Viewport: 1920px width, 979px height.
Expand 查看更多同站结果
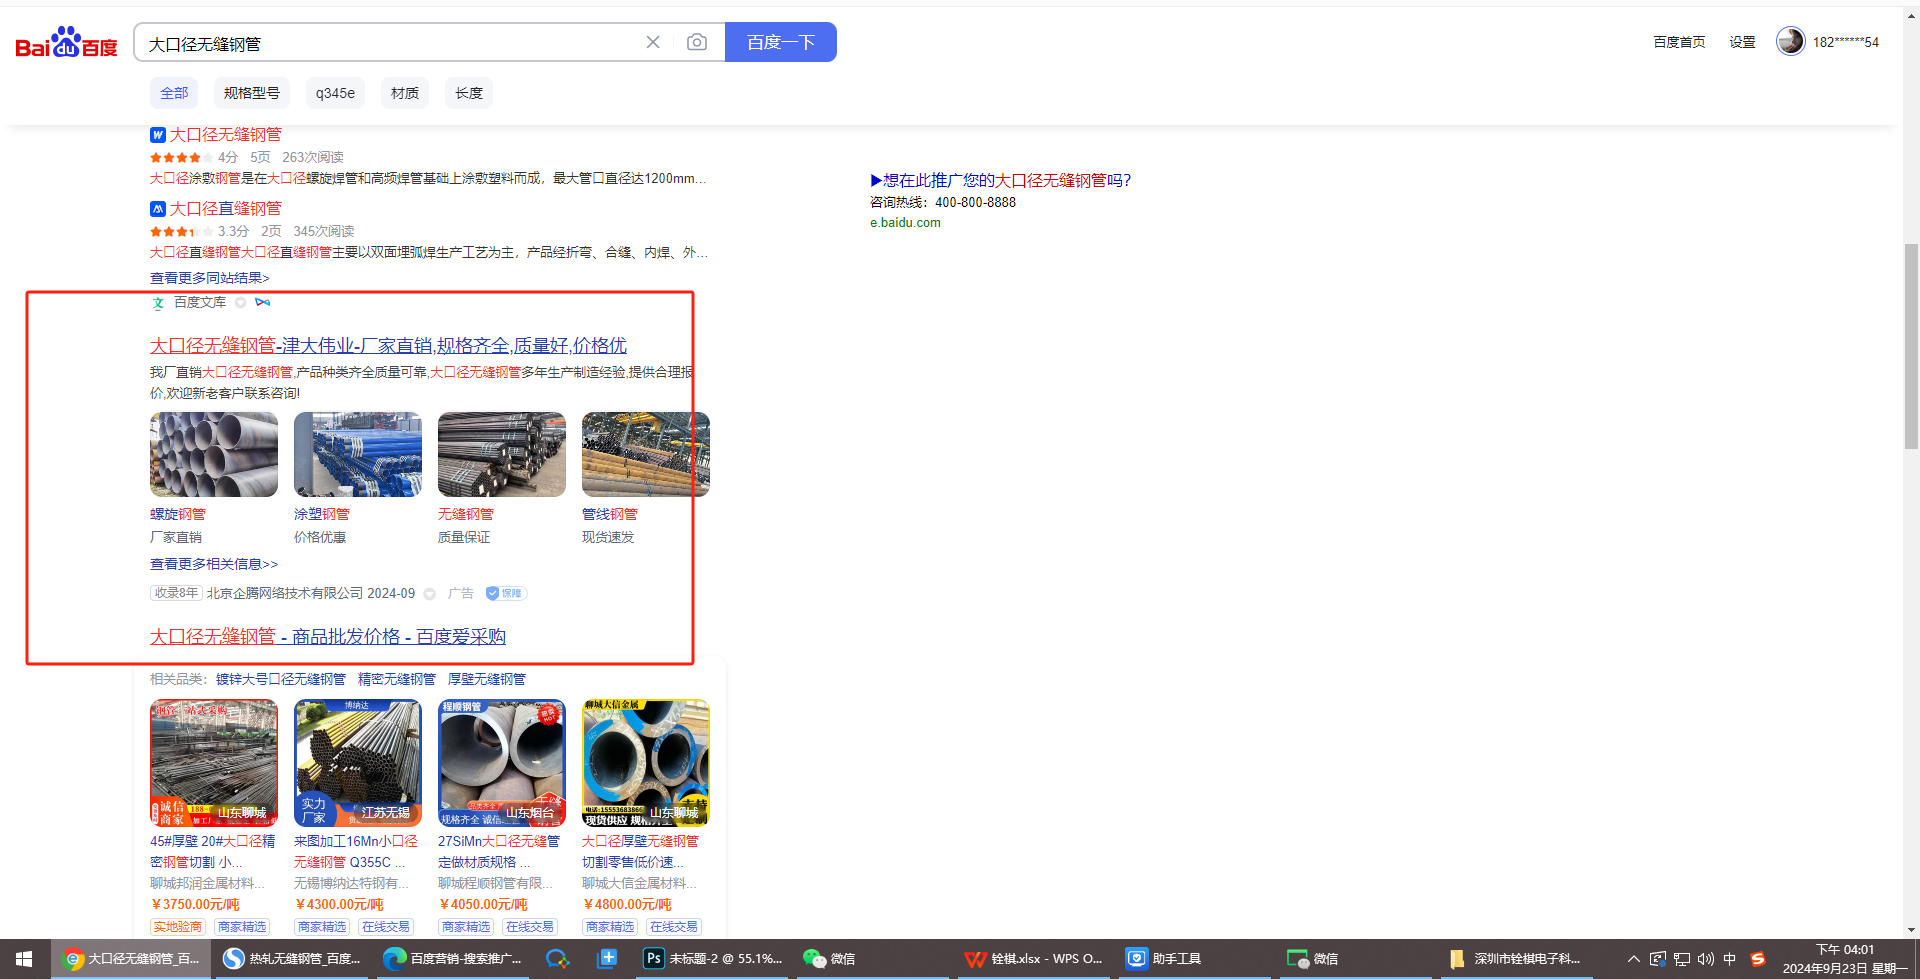(x=210, y=278)
